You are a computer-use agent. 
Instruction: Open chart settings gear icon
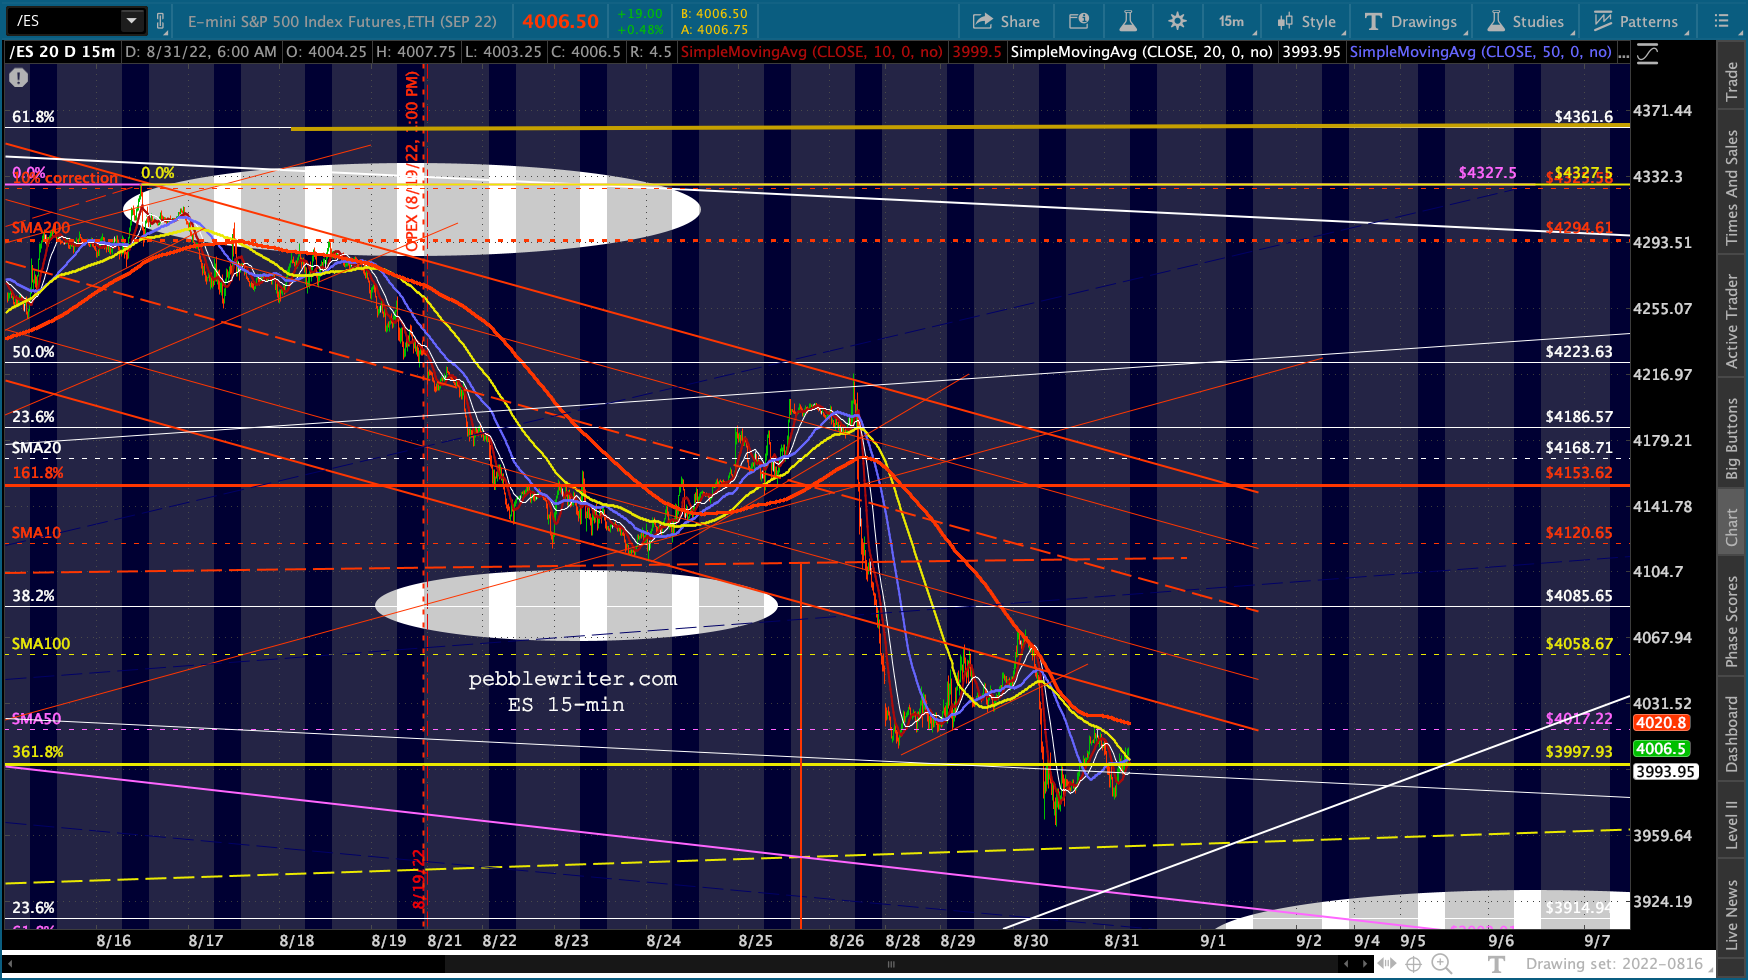tap(1177, 21)
